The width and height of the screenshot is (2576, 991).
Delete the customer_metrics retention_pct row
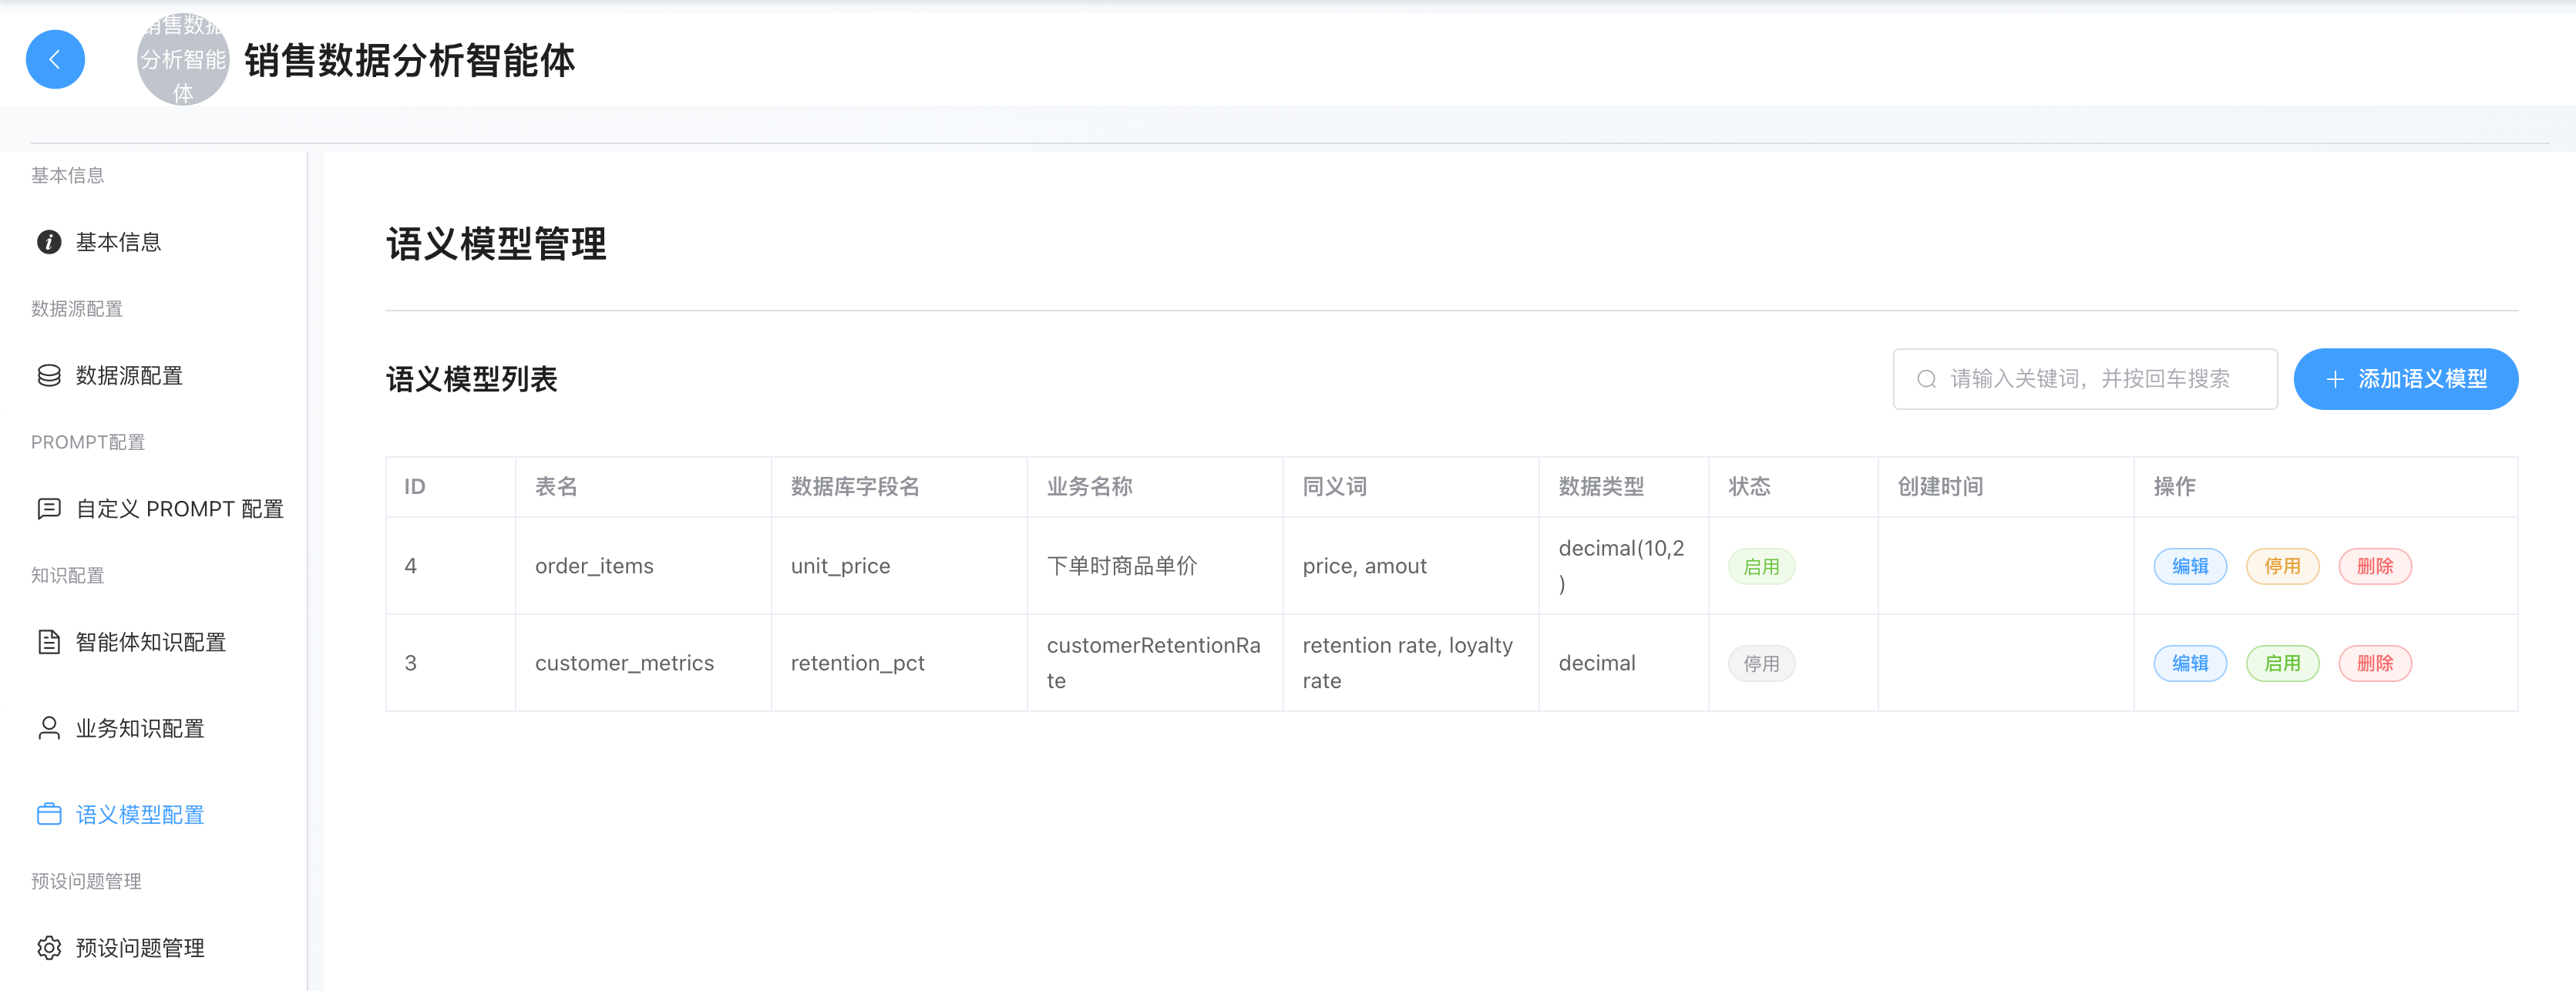[x=2374, y=663]
